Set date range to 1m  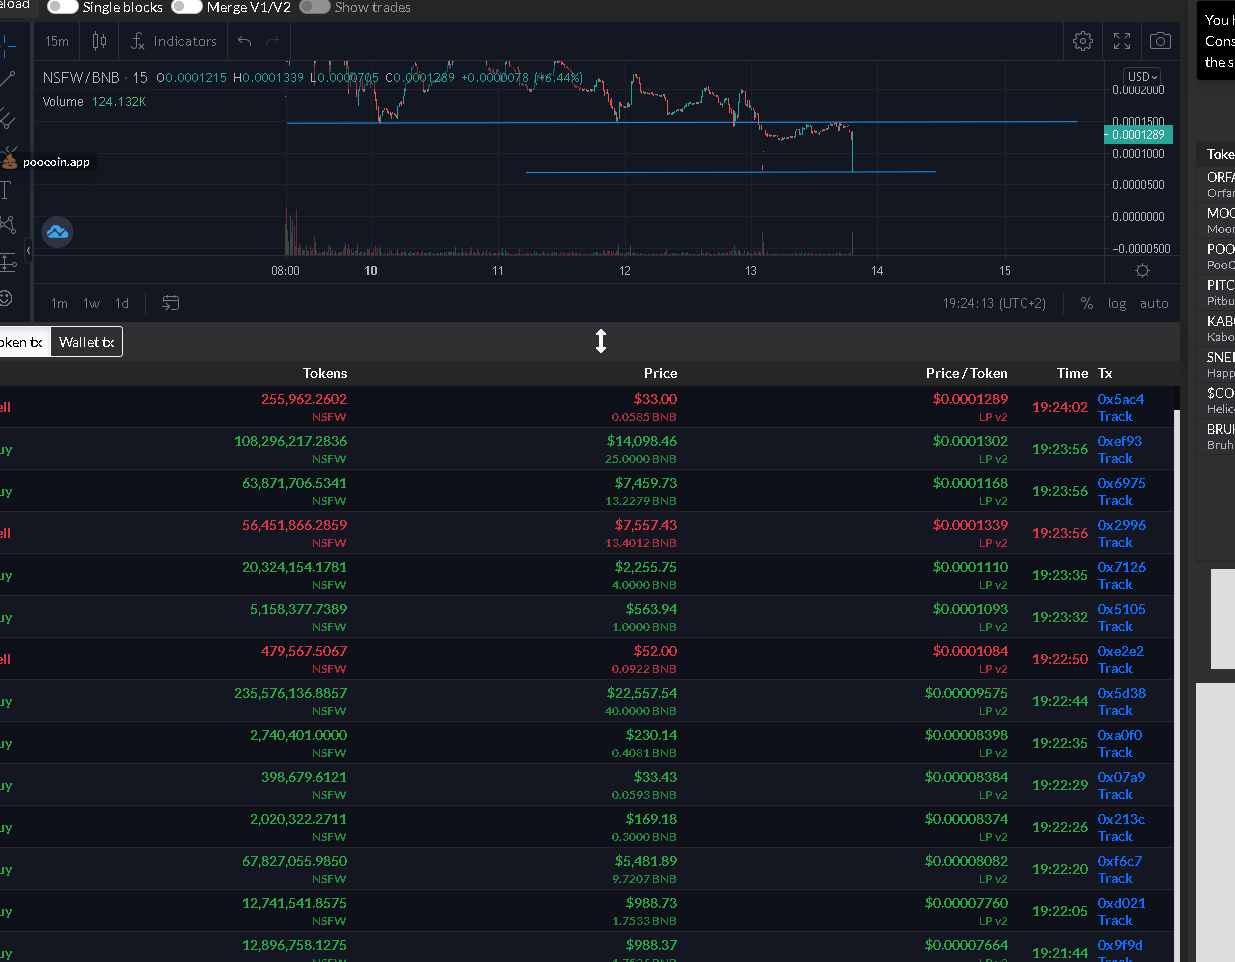[60, 303]
